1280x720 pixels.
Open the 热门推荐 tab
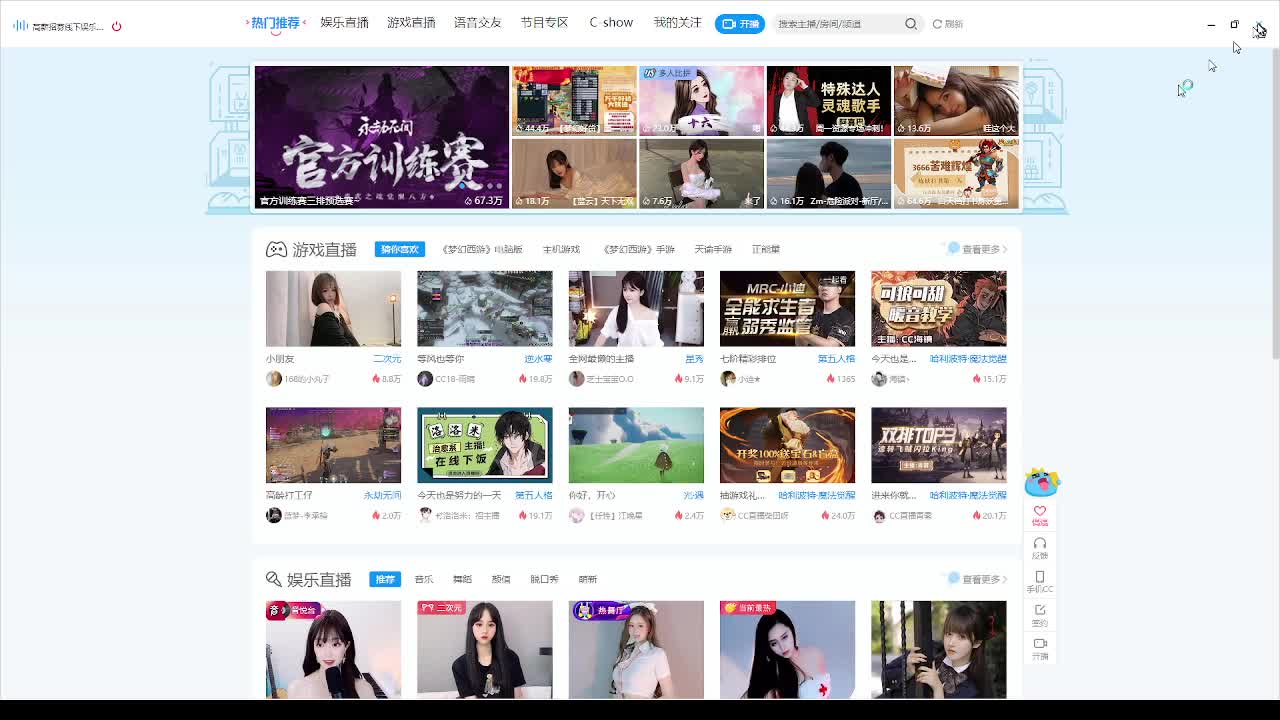(275, 22)
